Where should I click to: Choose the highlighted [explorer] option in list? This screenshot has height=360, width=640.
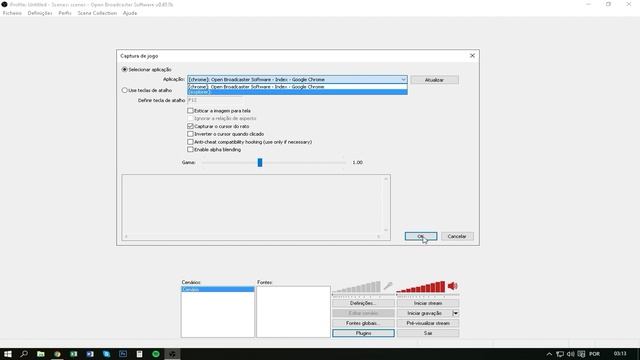click(x=297, y=92)
